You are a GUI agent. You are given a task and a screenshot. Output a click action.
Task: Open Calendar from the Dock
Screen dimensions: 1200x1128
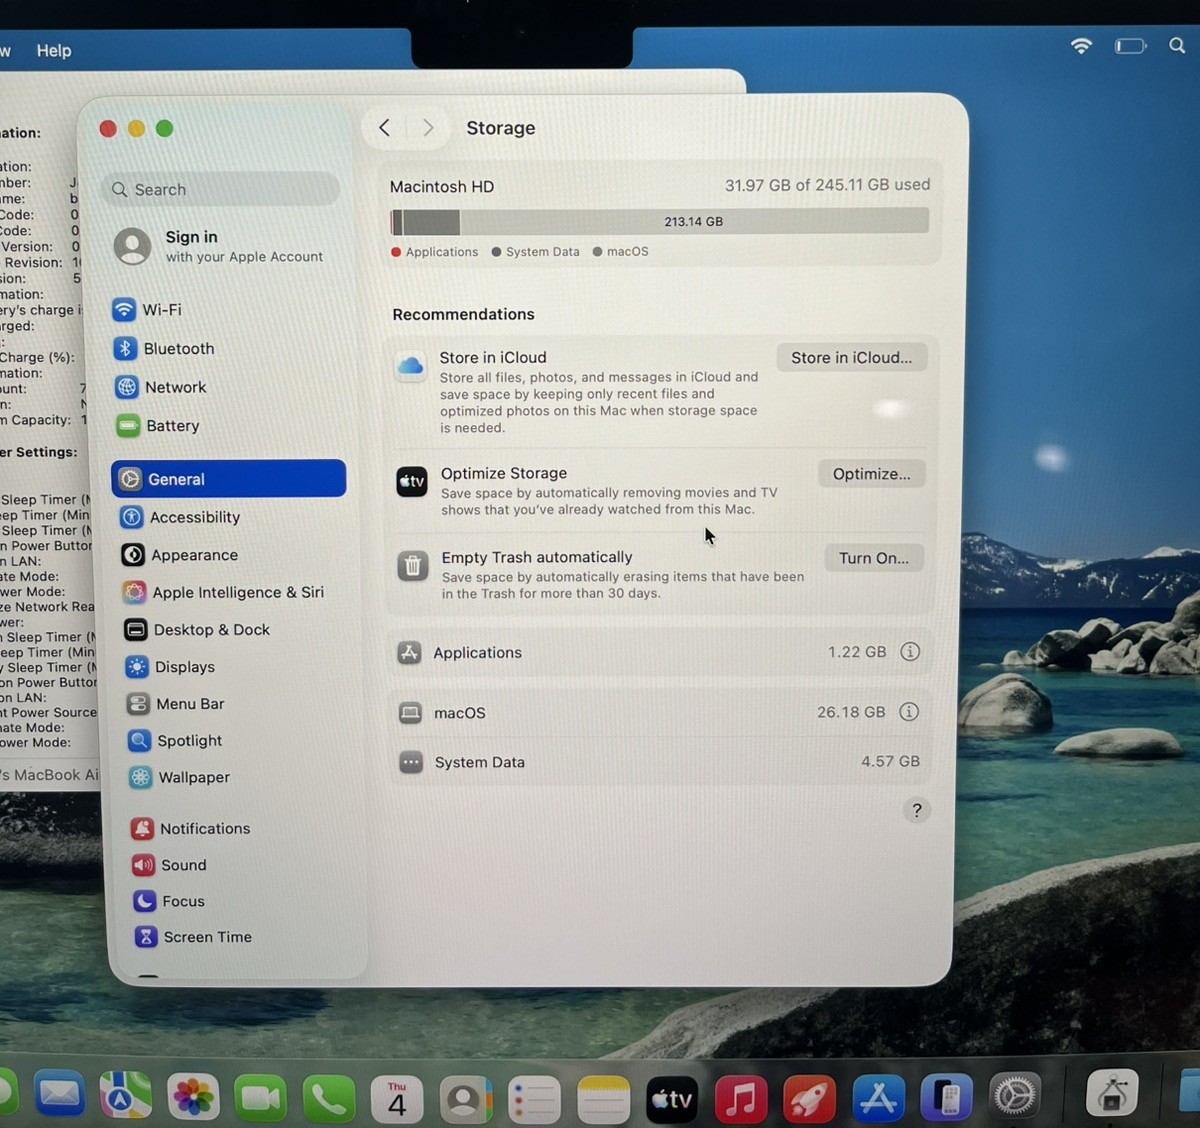397,1100
